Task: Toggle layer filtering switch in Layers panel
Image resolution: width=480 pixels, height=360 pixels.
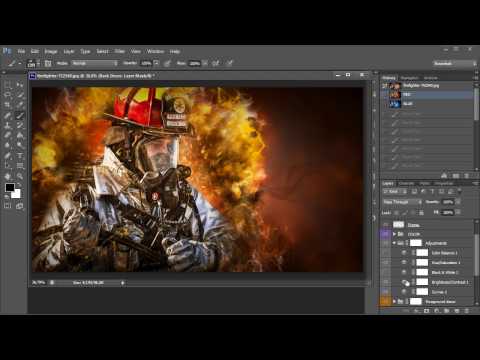Action: [460, 191]
